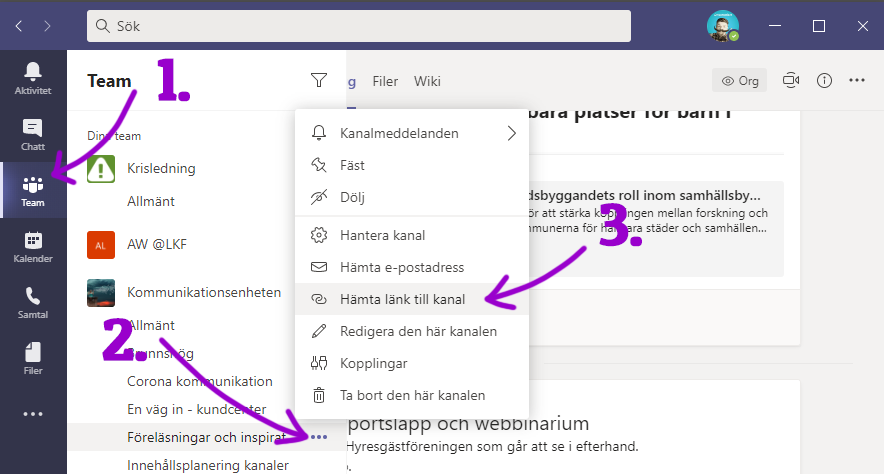Select Hämta länk till kanal
The width and height of the screenshot is (884, 474).
point(412,299)
